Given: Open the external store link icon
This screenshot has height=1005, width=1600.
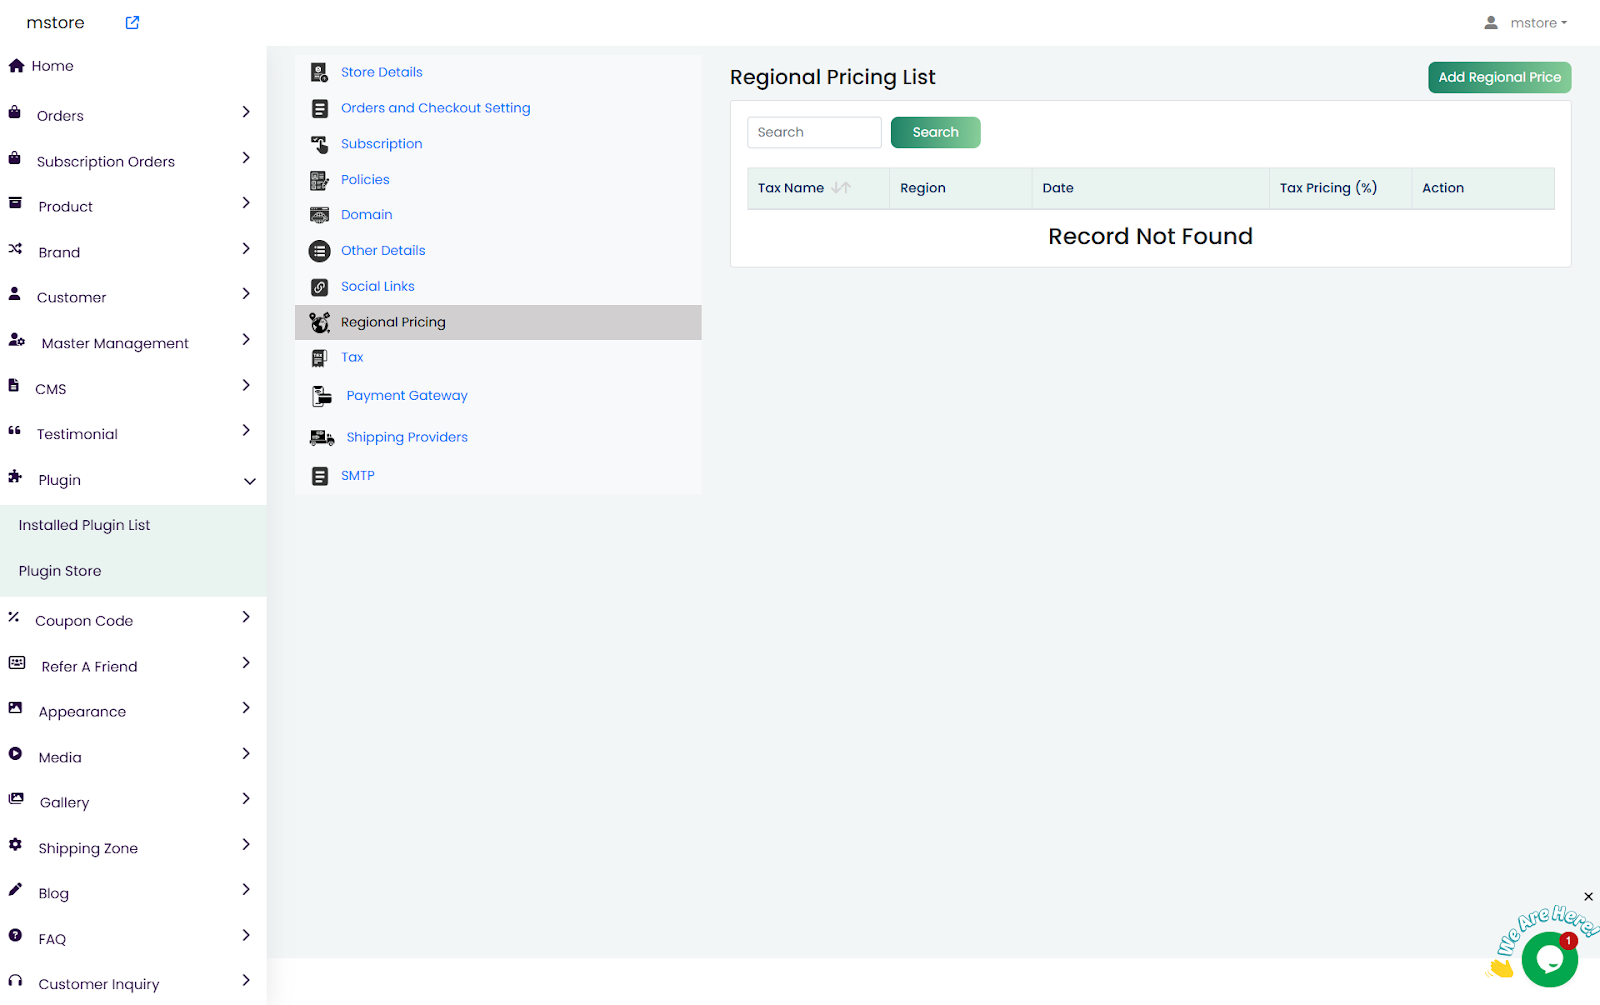Looking at the screenshot, I should click(132, 23).
